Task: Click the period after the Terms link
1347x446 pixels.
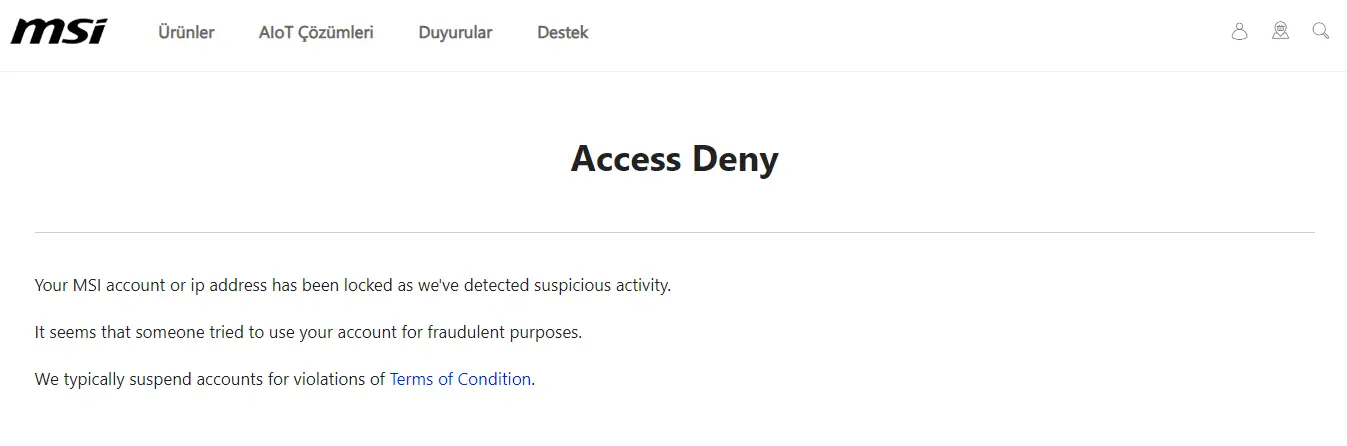Action: [x=533, y=379]
